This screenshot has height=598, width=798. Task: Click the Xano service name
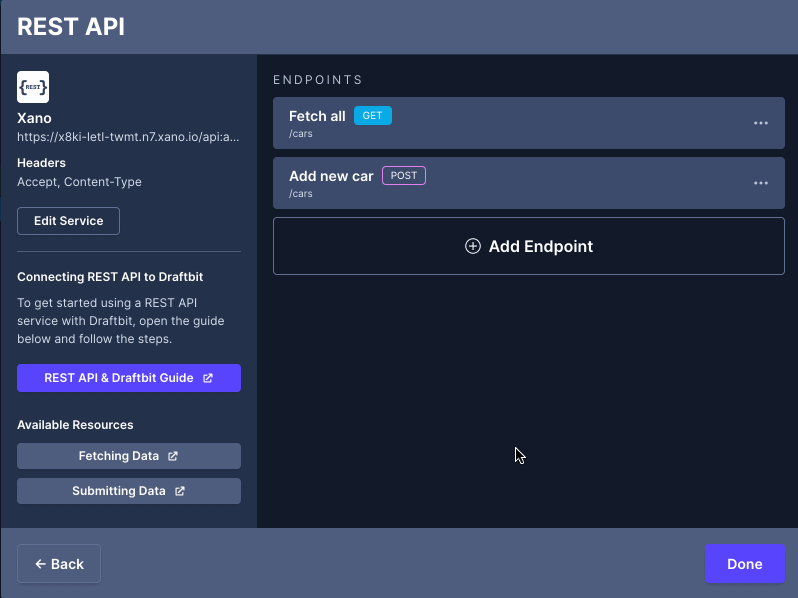34,118
